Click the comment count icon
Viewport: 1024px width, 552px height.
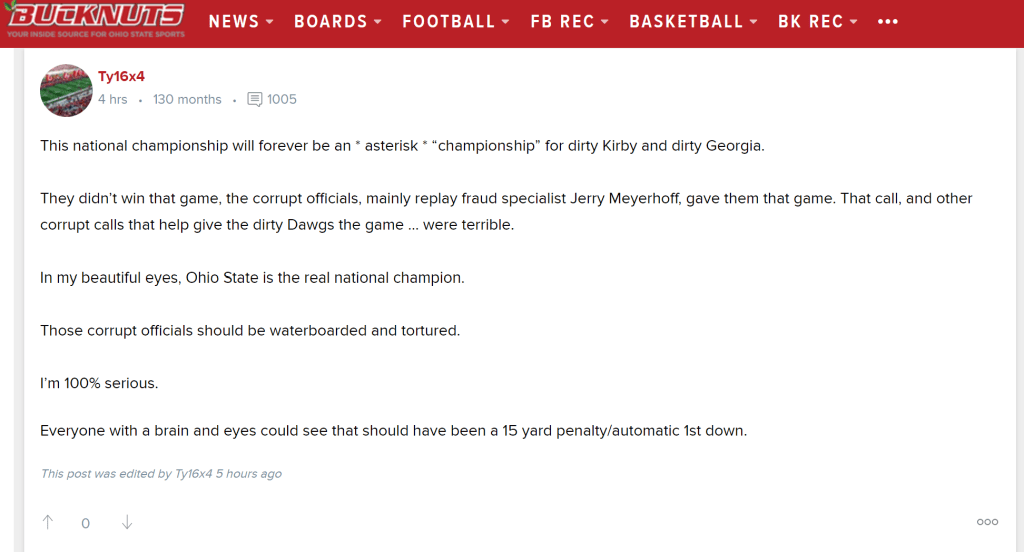pos(255,99)
